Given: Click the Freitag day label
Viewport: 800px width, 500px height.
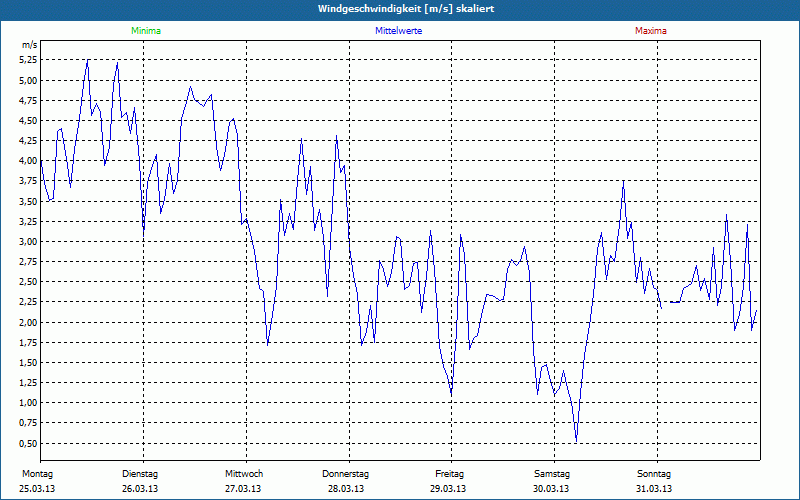Looking at the screenshot, I should [449, 474].
